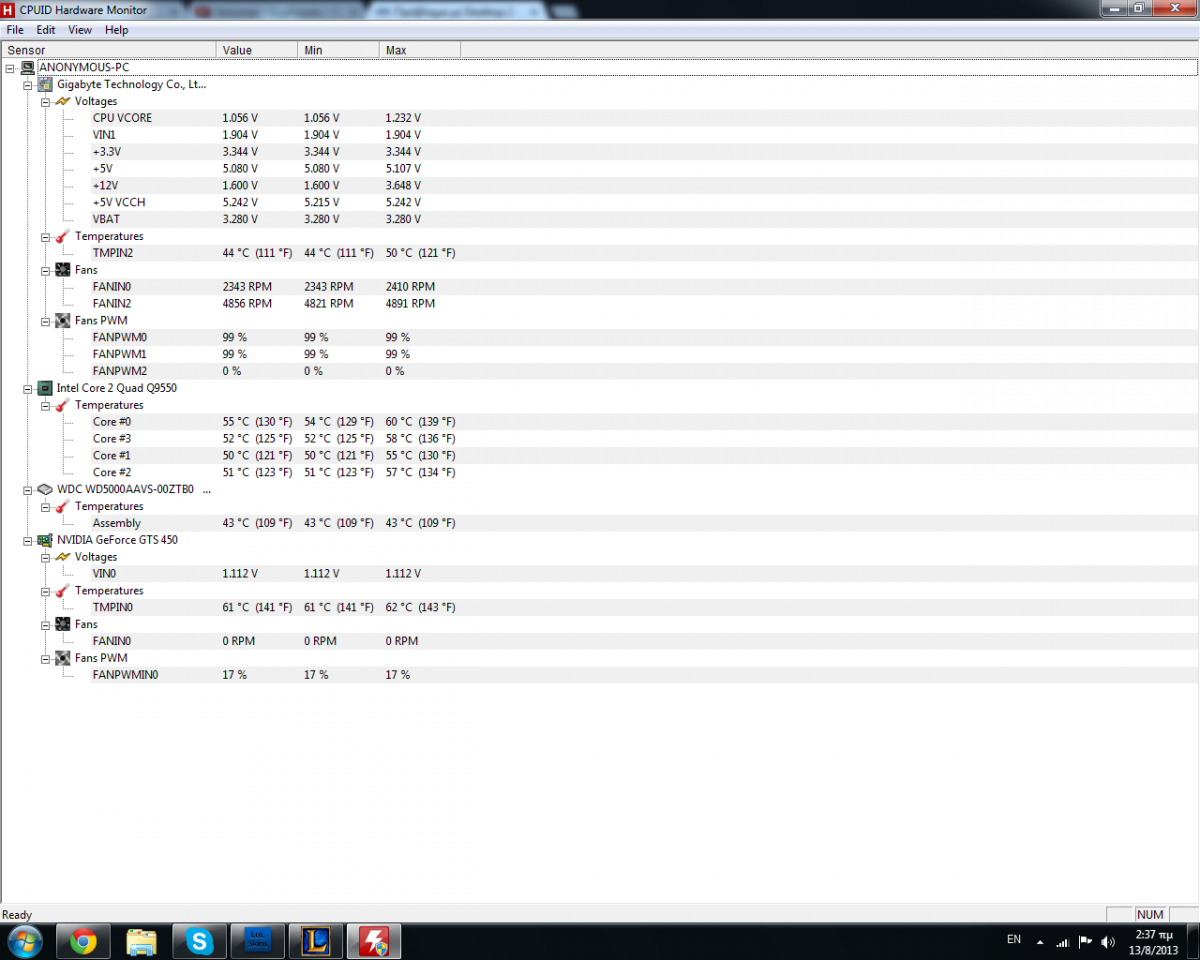Open the View menu
Image resolution: width=1200 pixels, height=960 pixels.
pos(80,30)
